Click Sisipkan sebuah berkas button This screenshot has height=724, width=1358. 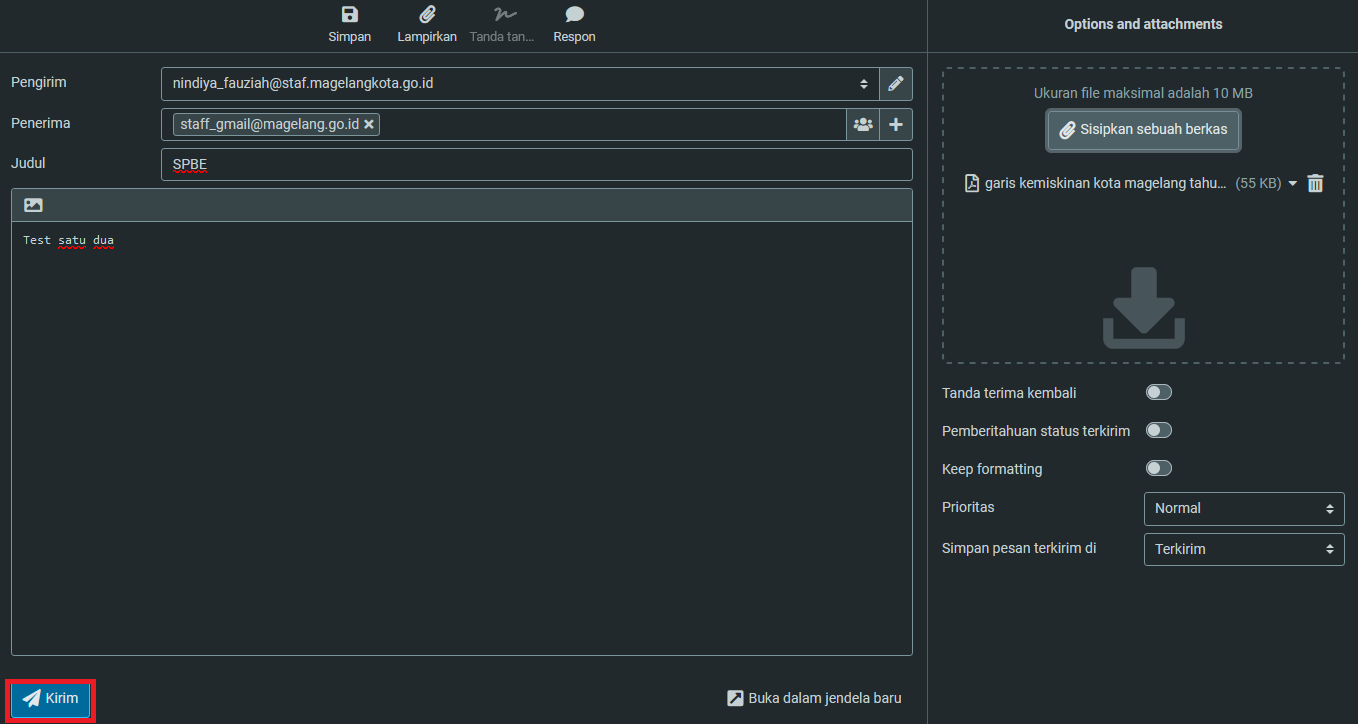pyautogui.click(x=1144, y=130)
